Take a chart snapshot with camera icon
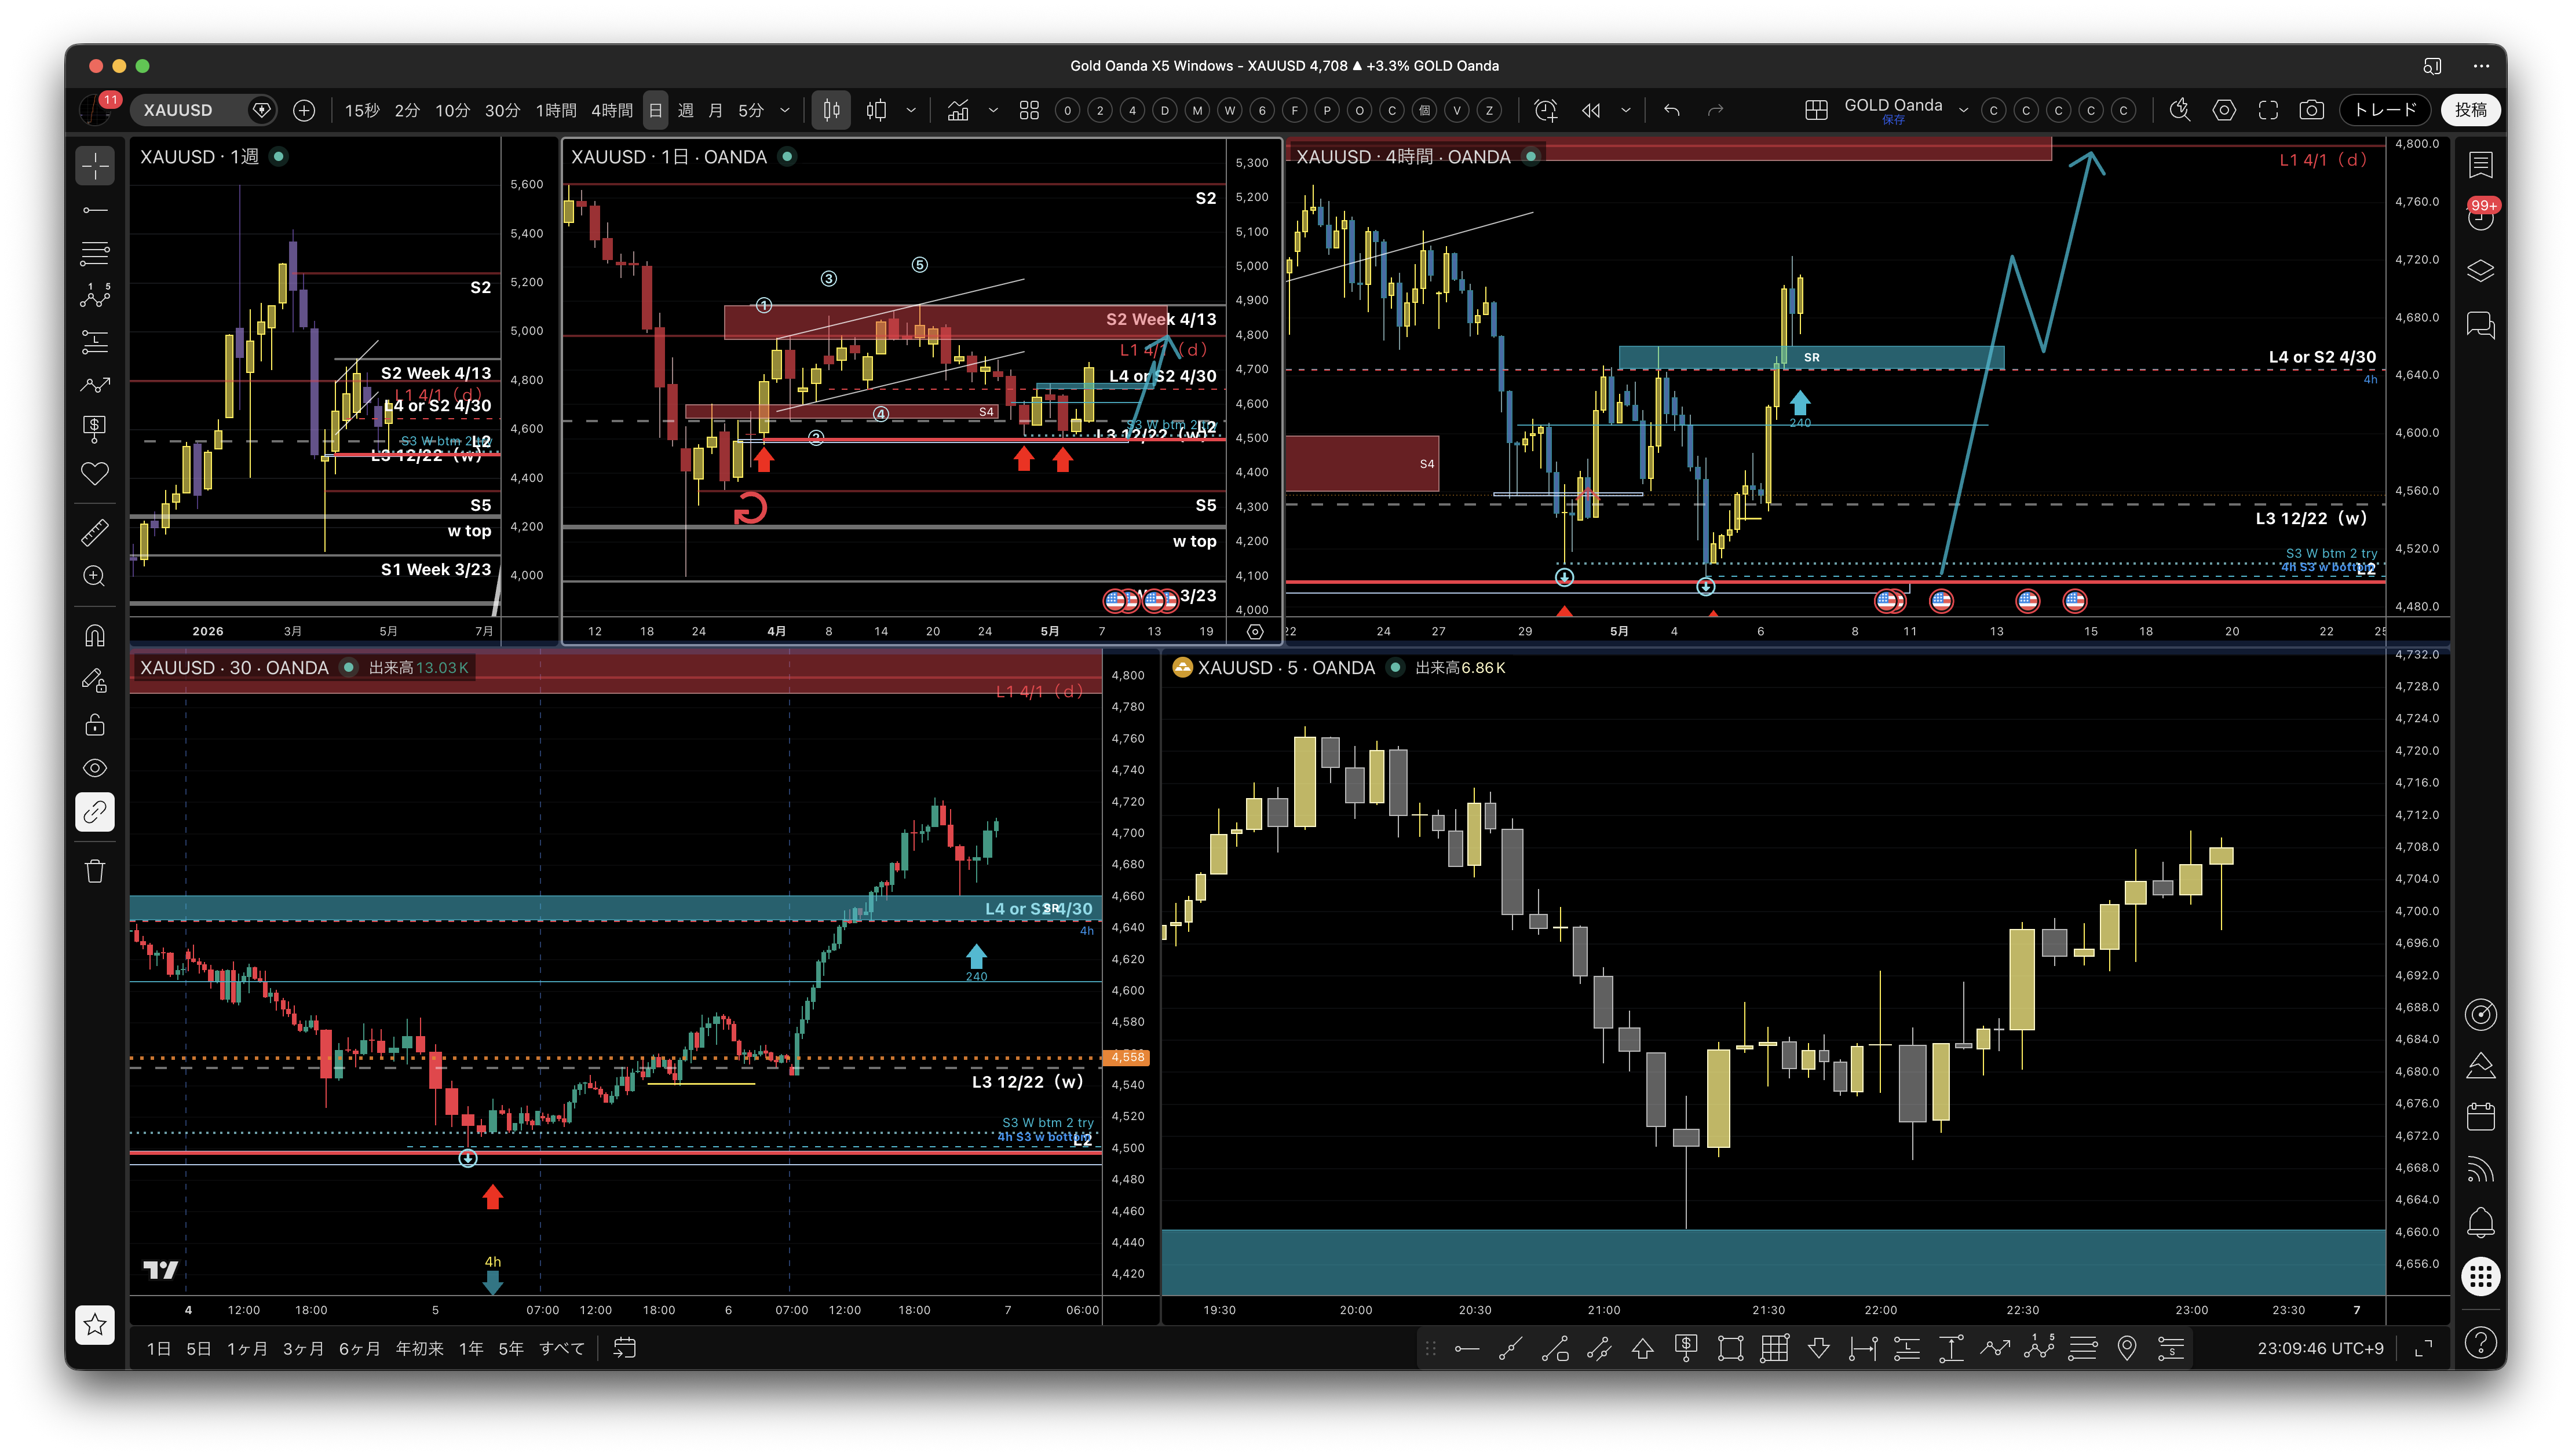Screen dimensions: 2572x1456 pyautogui.click(x=2311, y=110)
